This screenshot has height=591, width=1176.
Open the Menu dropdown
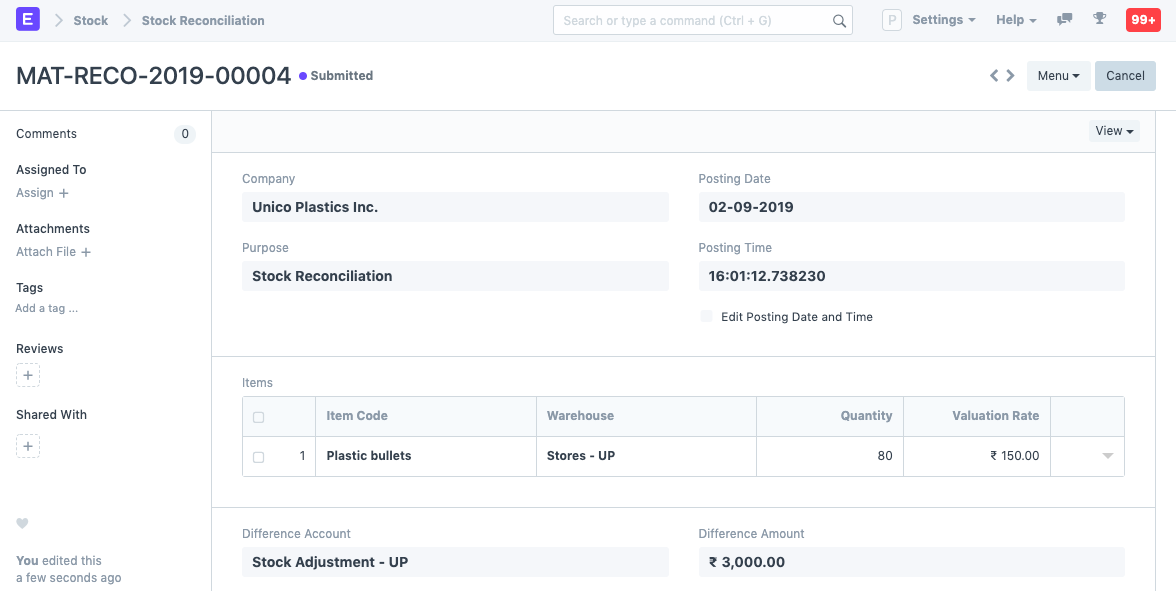click(x=1058, y=76)
